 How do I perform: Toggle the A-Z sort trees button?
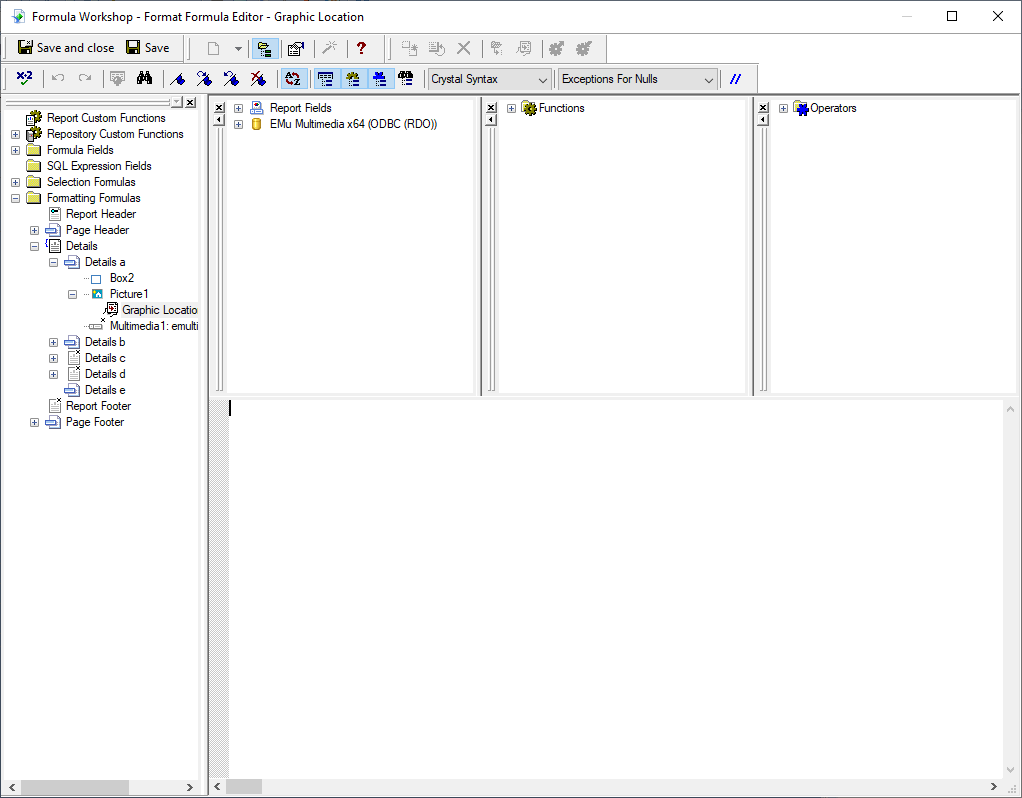[x=292, y=79]
